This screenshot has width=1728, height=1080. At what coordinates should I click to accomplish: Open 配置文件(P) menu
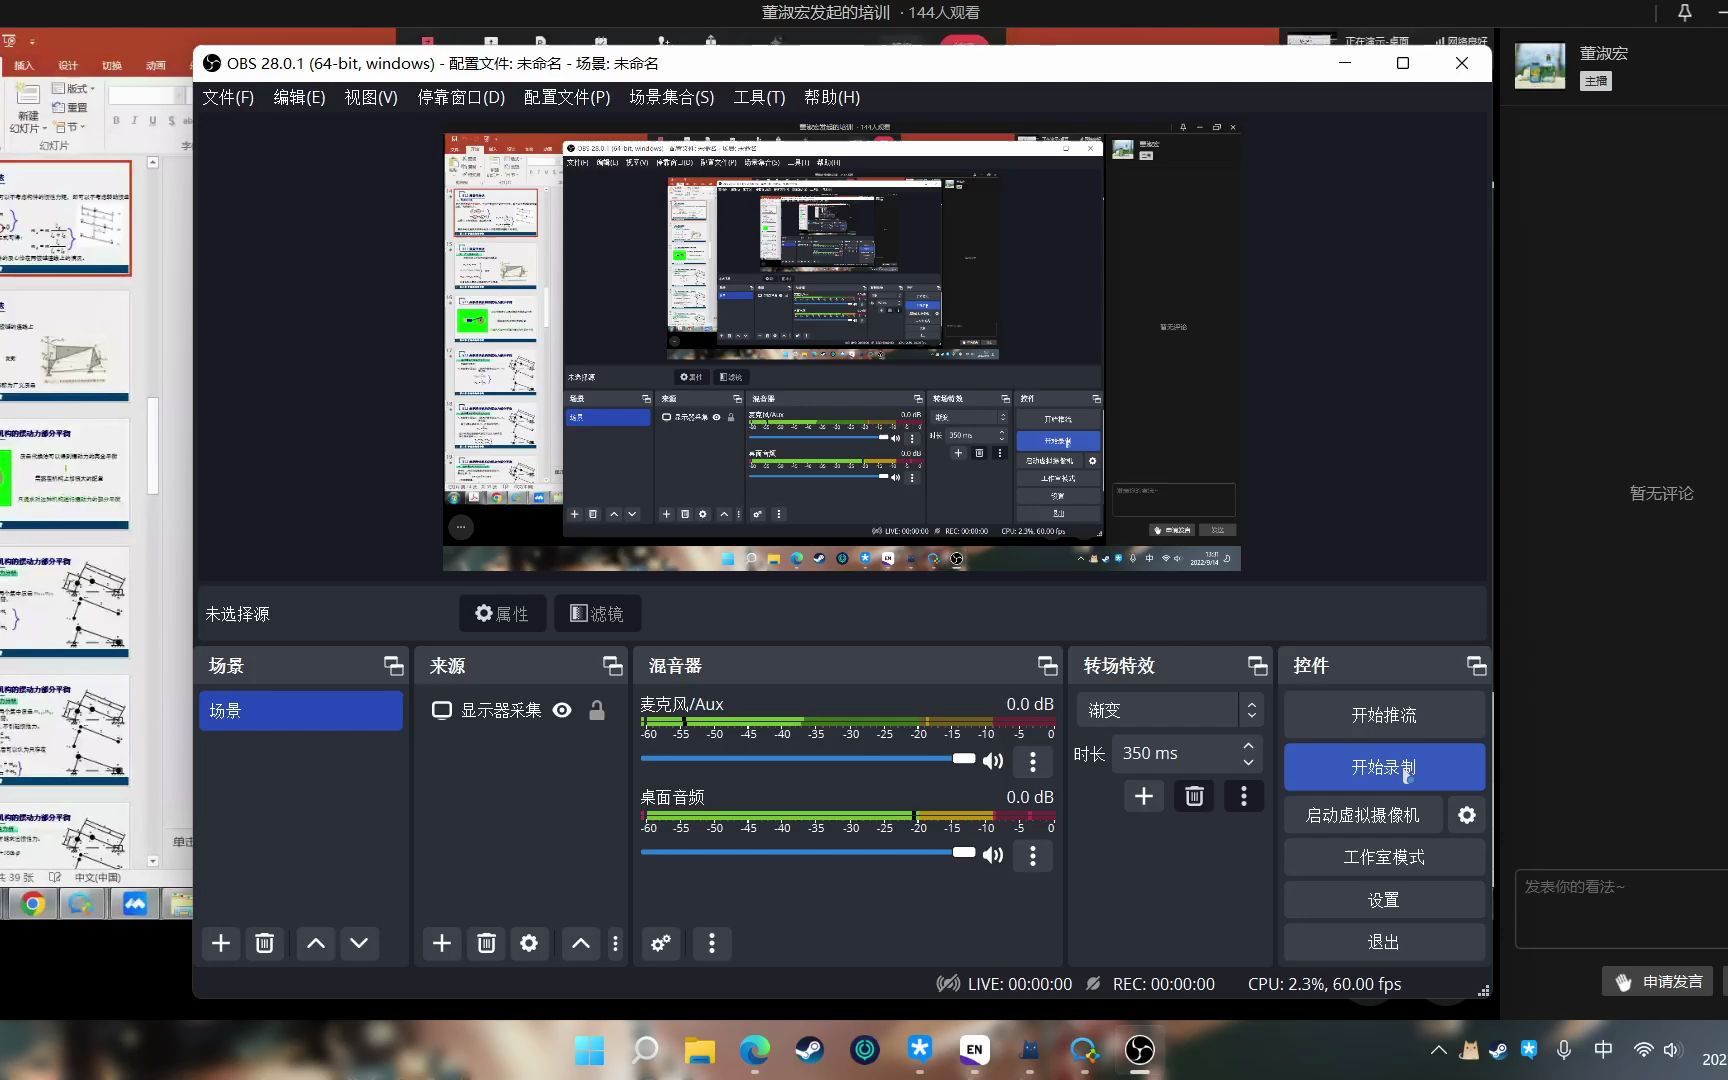click(x=567, y=97)
